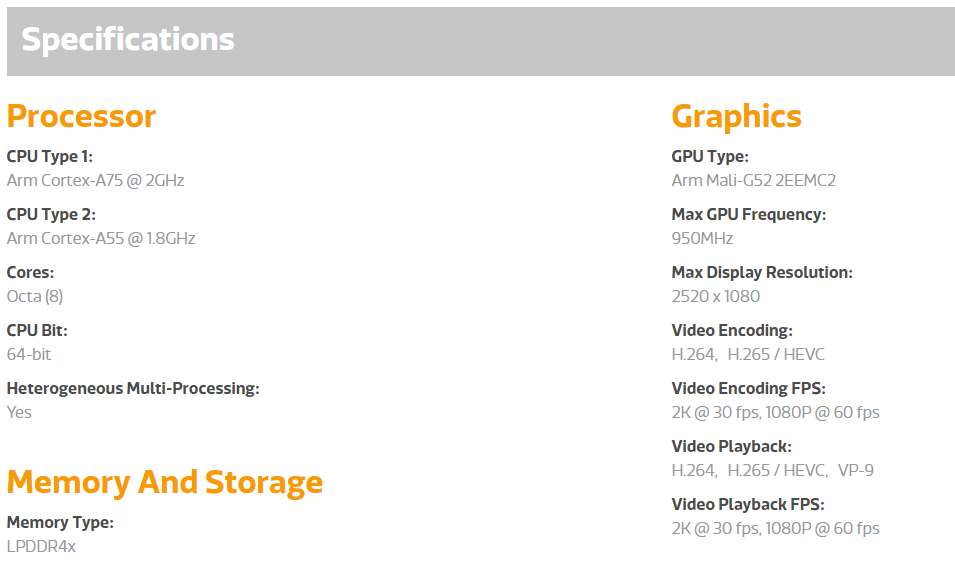Click the Octa (8) cores value
The image size is (955, 566).
(35, 296)
